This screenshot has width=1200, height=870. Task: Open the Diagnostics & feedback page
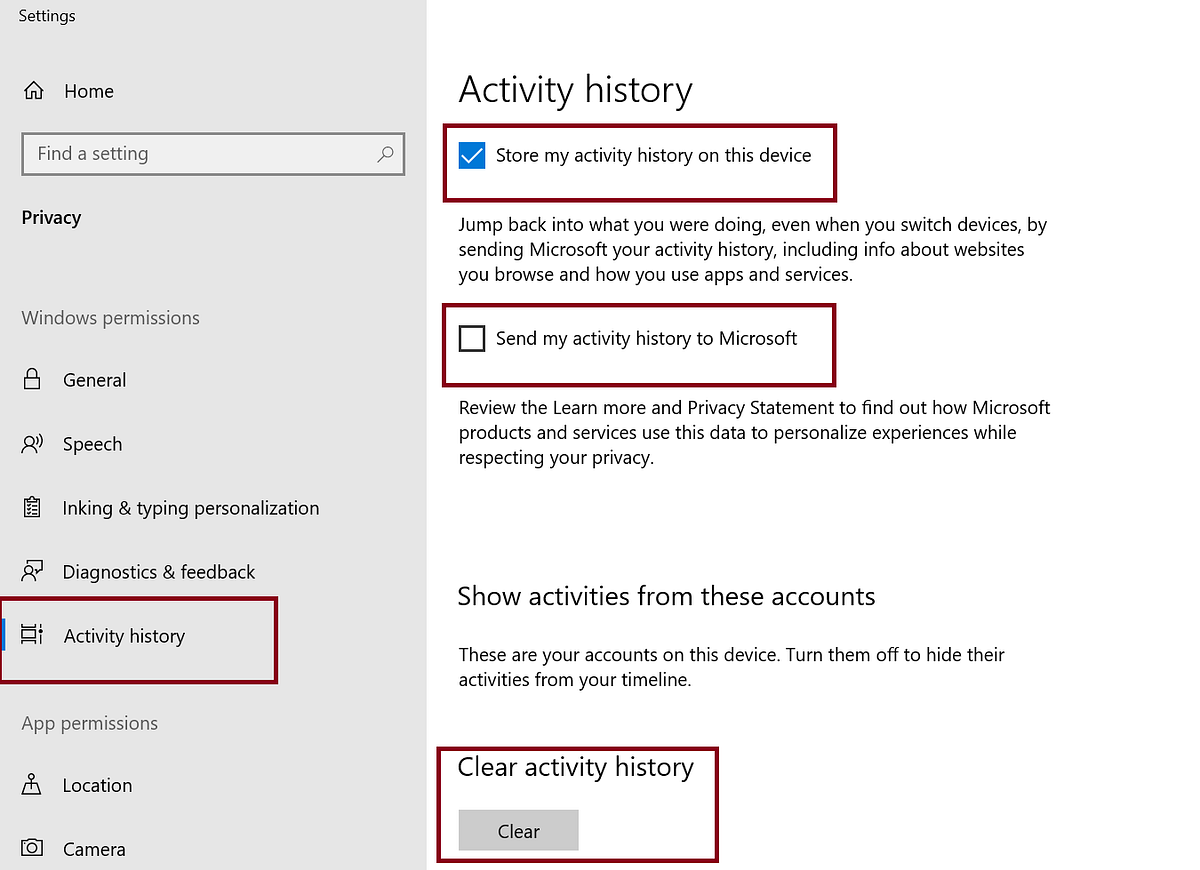[158, 571]
